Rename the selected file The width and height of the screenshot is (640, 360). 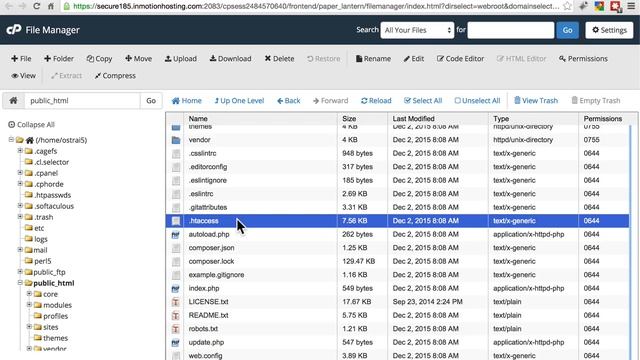pyautogui.click(x=373, y=59)
